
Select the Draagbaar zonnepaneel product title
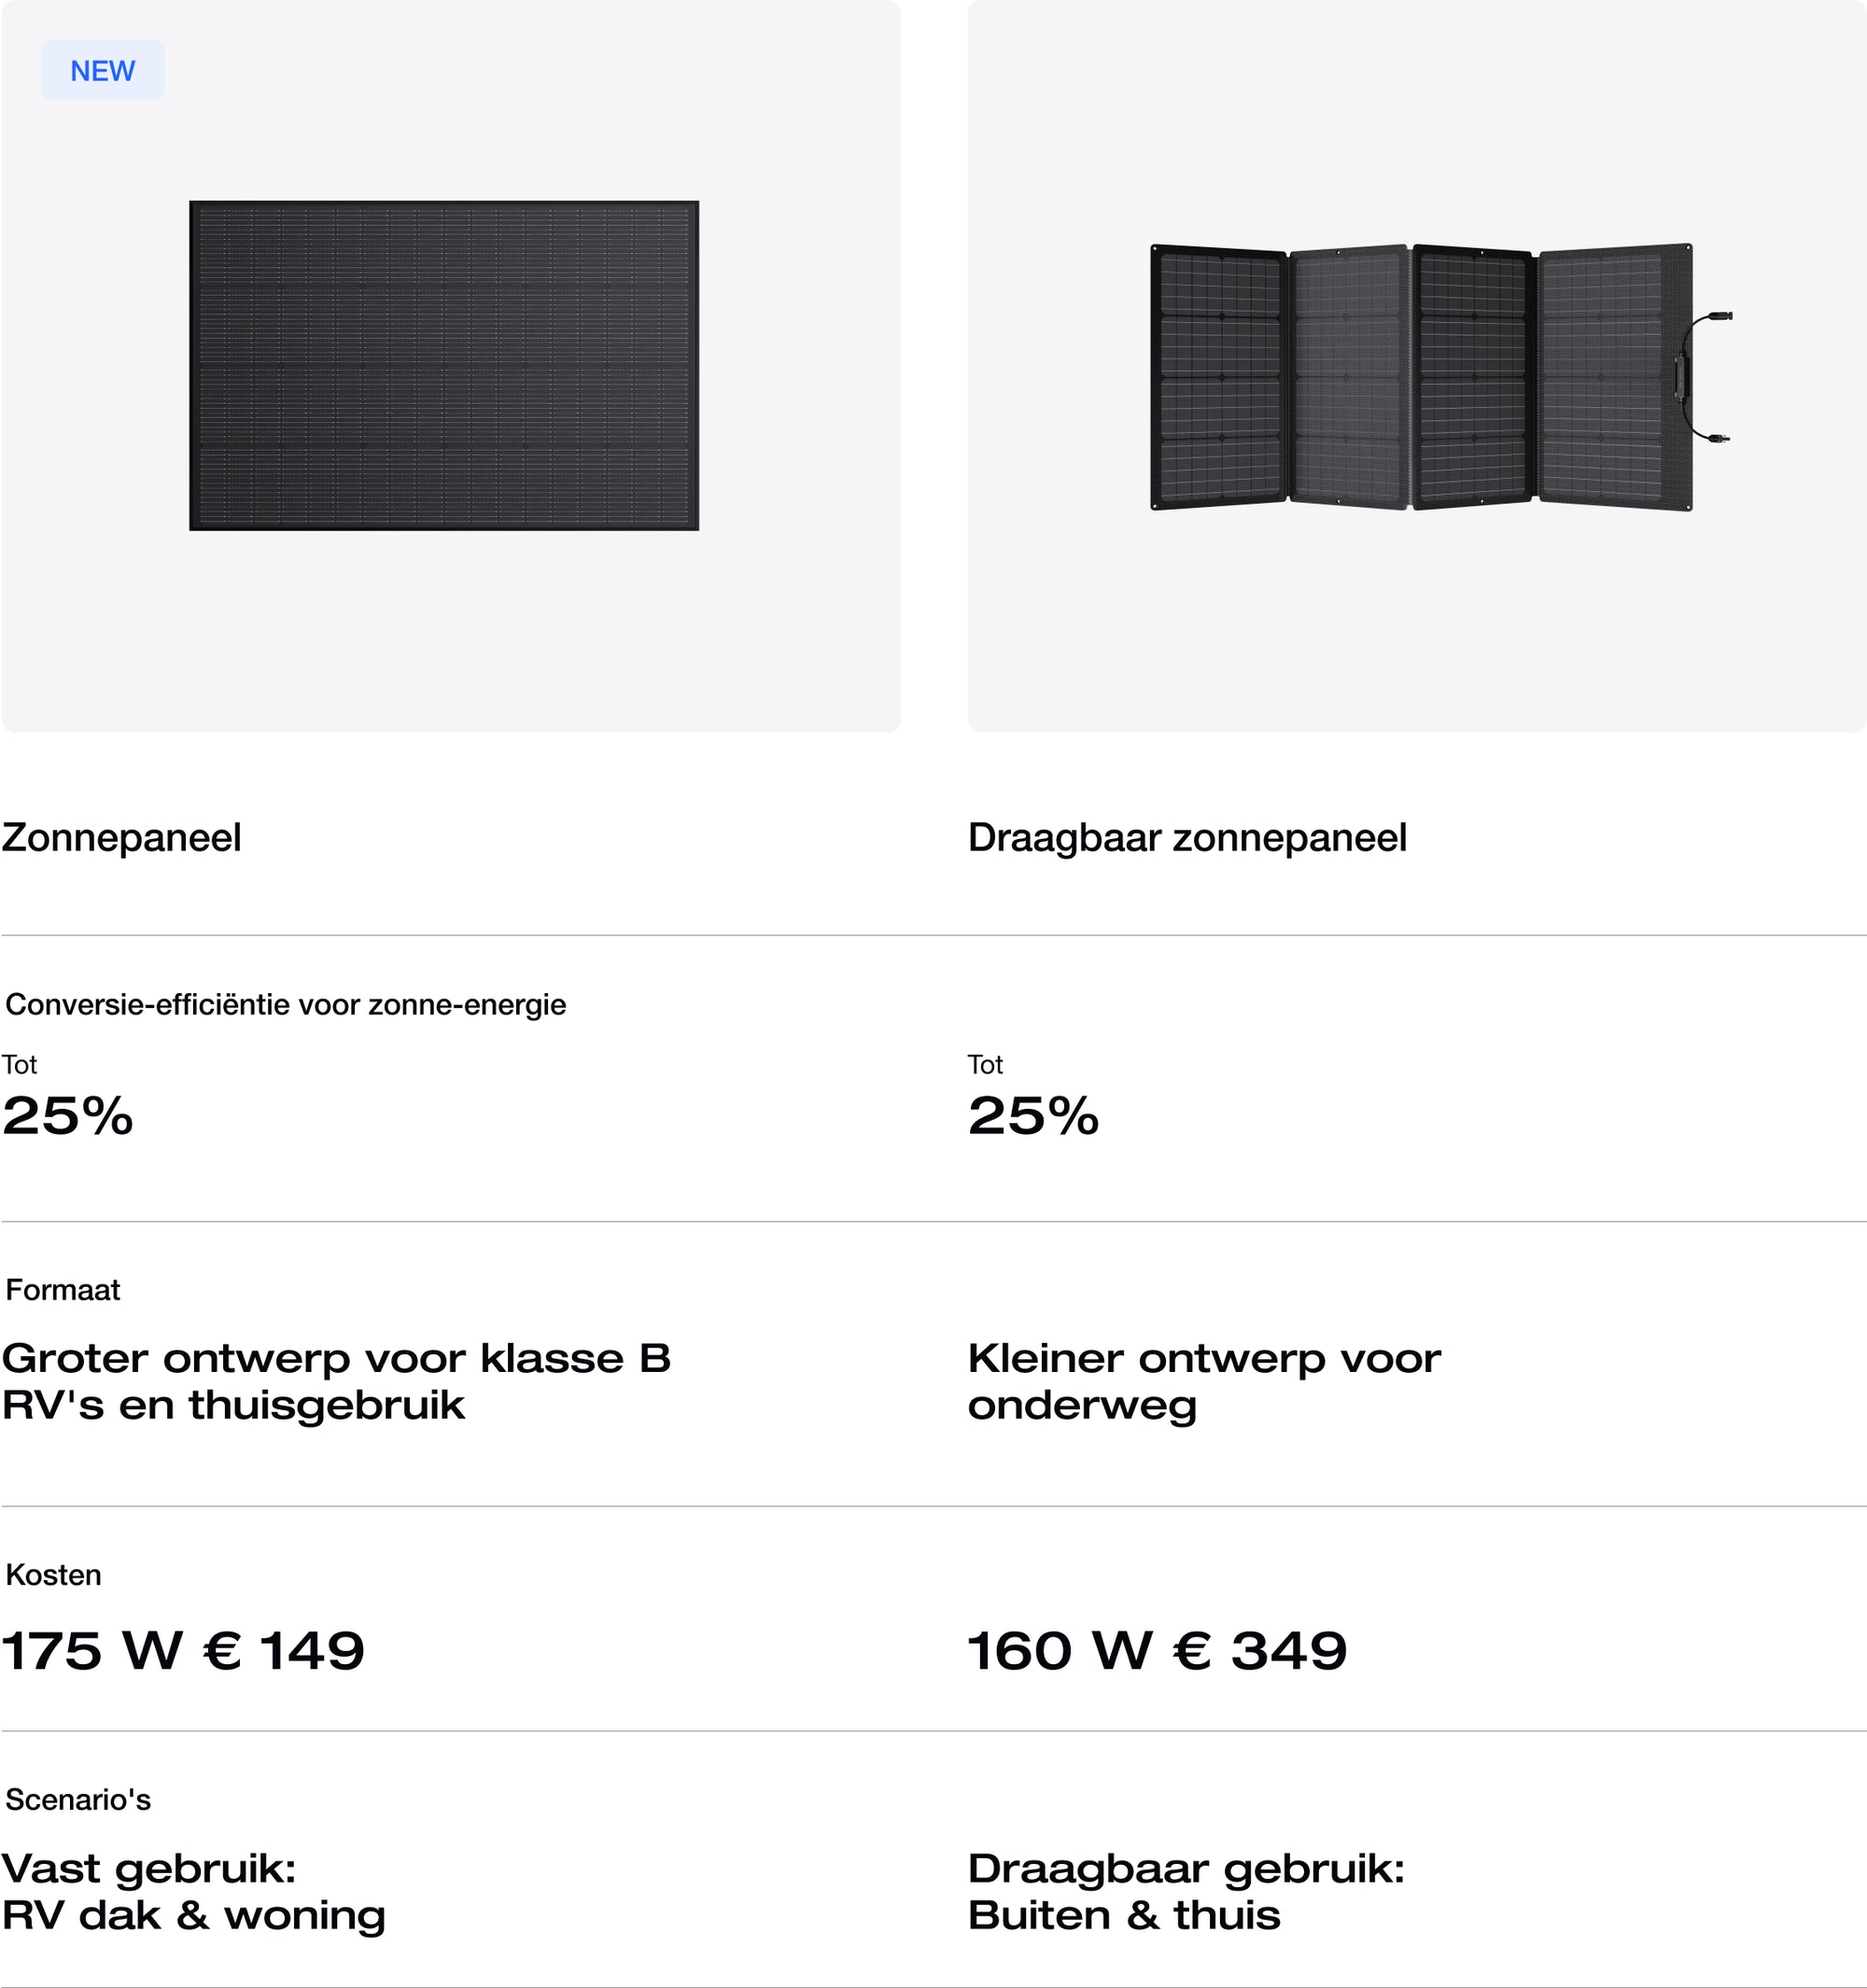(x=1187, y=838)
